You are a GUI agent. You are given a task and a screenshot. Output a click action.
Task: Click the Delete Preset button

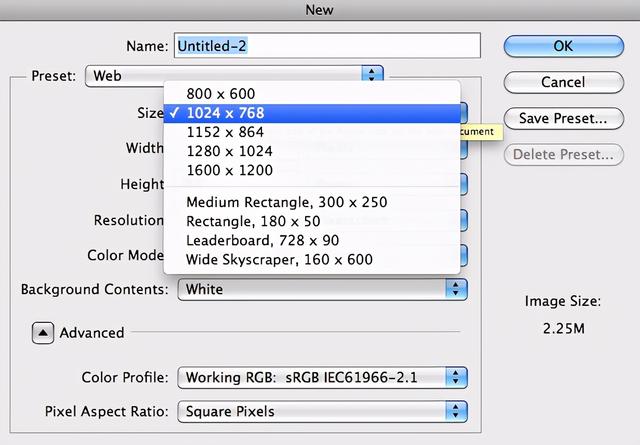(563, 155)
